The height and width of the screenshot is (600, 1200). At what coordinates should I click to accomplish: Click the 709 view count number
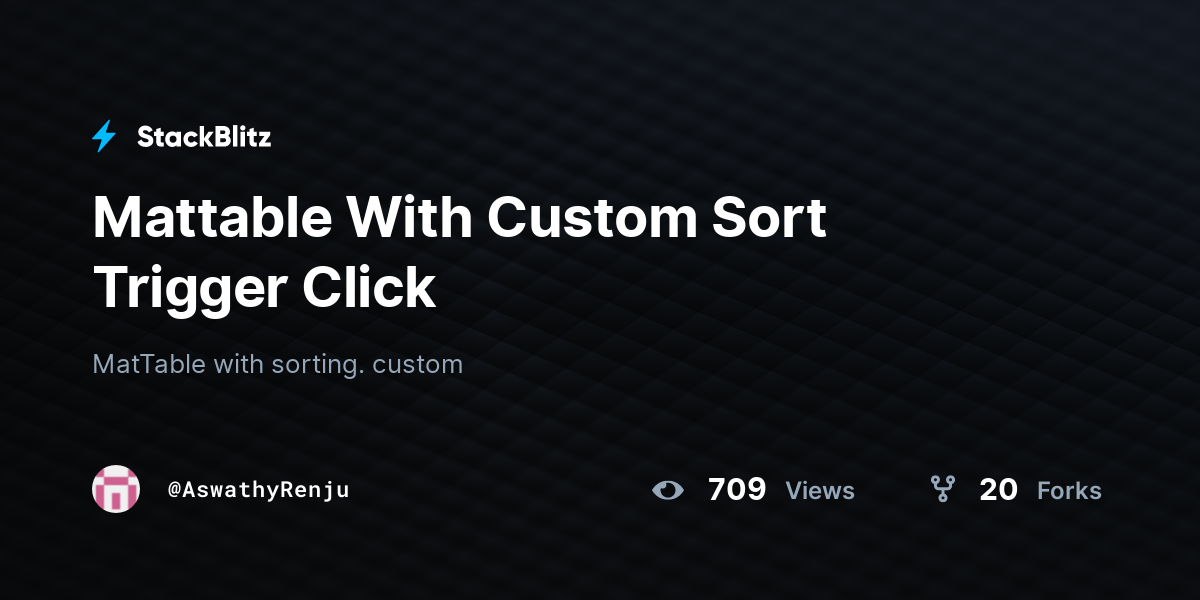[737, 489]
